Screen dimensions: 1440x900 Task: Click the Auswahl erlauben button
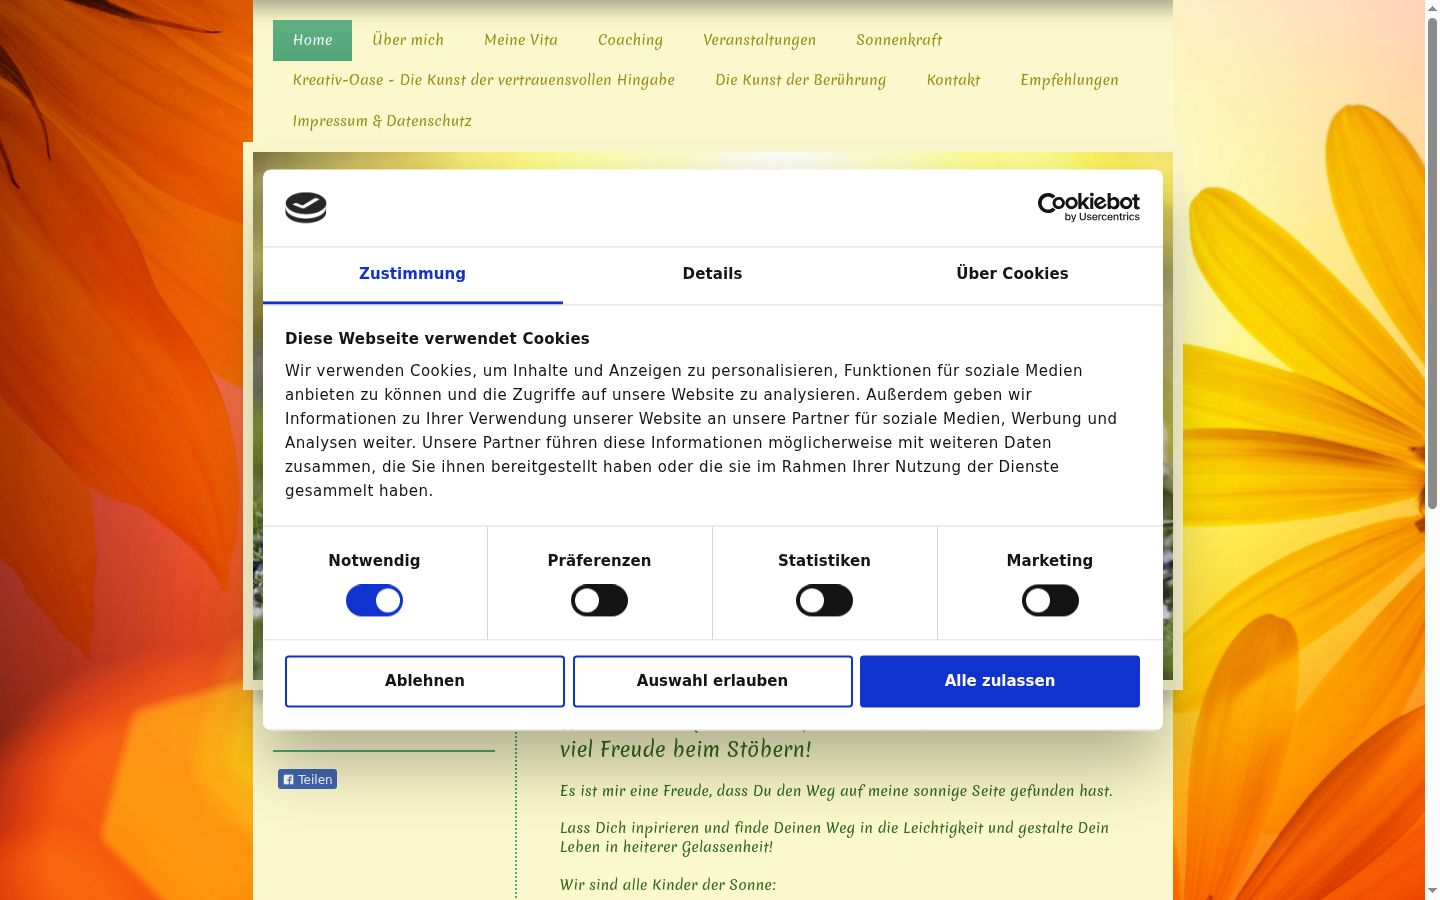712,681
